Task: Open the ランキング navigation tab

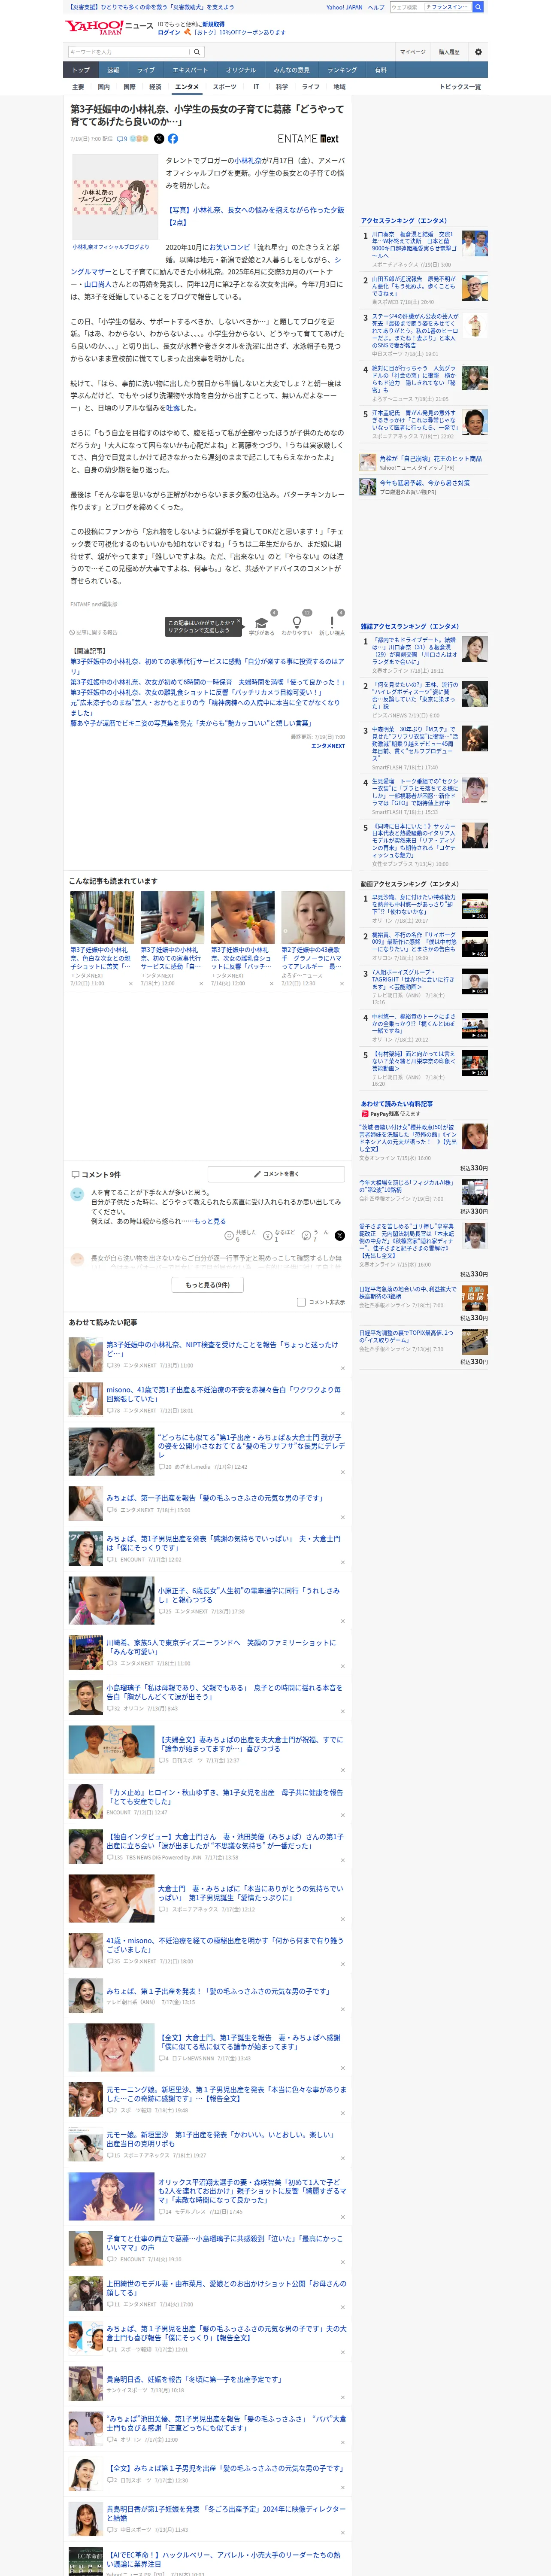Action: click(342, 70)
